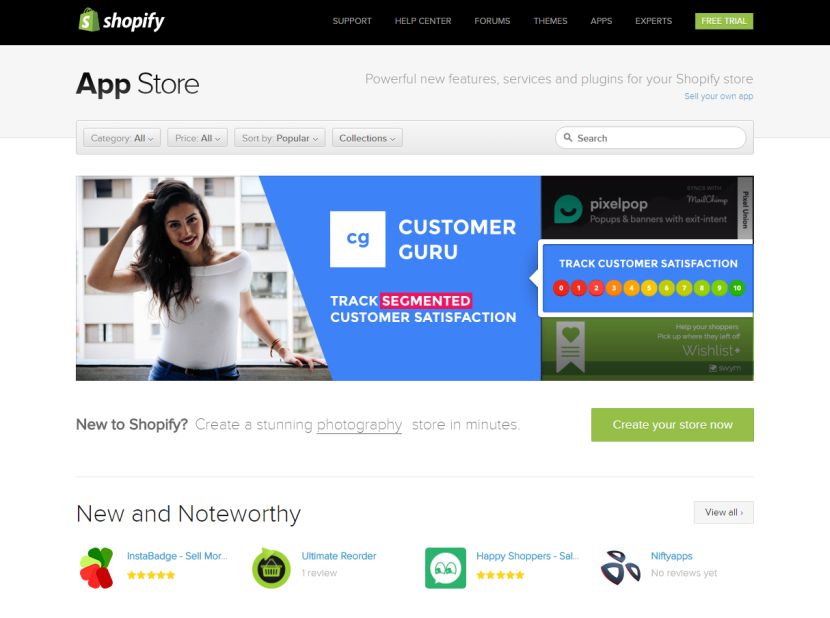Open the InstaBadge app icon
The width and height of the screenshot is (830, 618).
point(96,568)
